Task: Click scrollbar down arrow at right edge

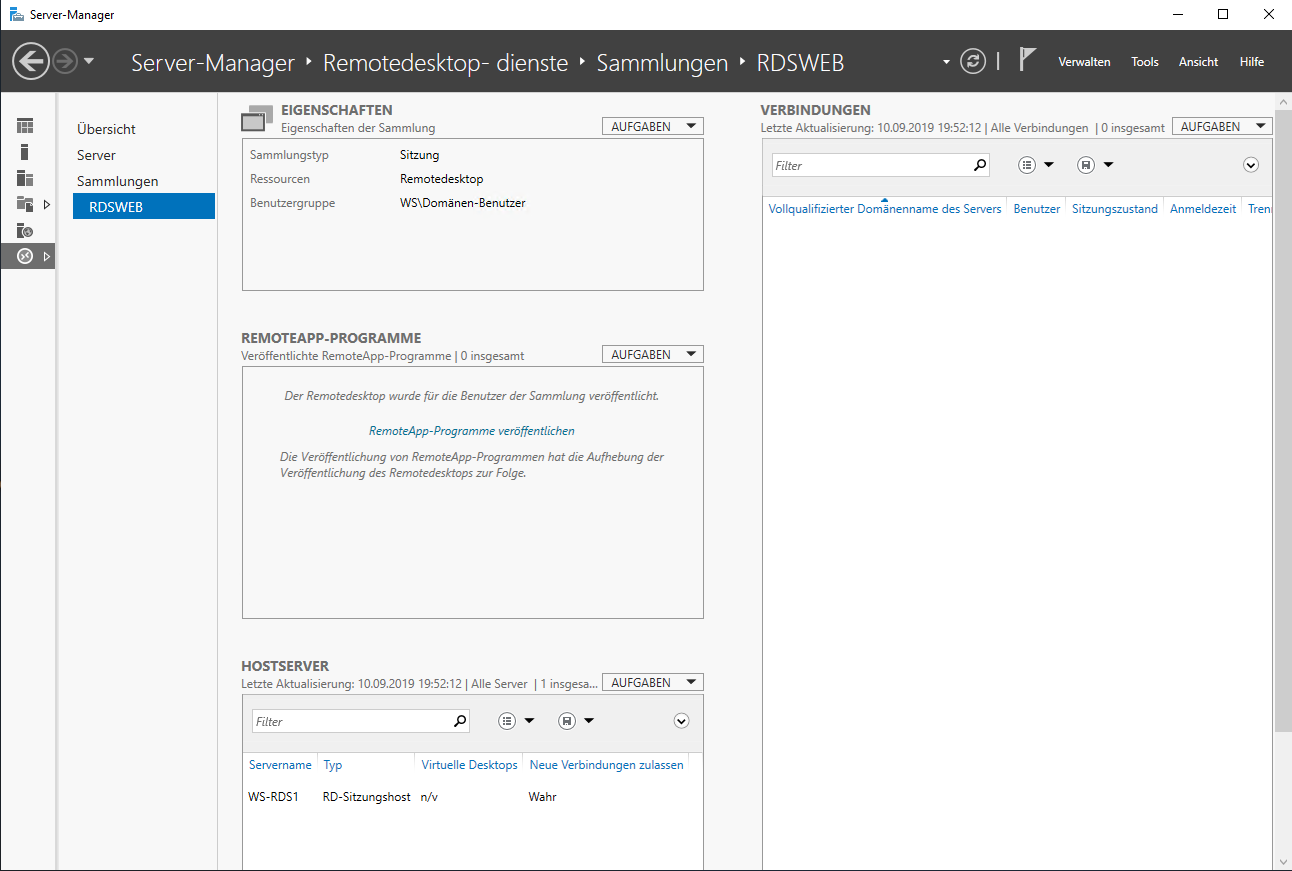Action: (x=1284, y=861)
